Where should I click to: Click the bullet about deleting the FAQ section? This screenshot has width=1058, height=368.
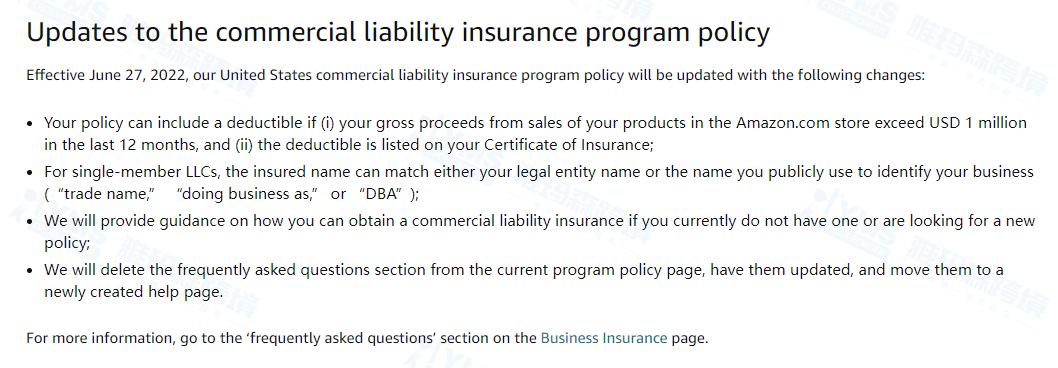pos(524,280)
